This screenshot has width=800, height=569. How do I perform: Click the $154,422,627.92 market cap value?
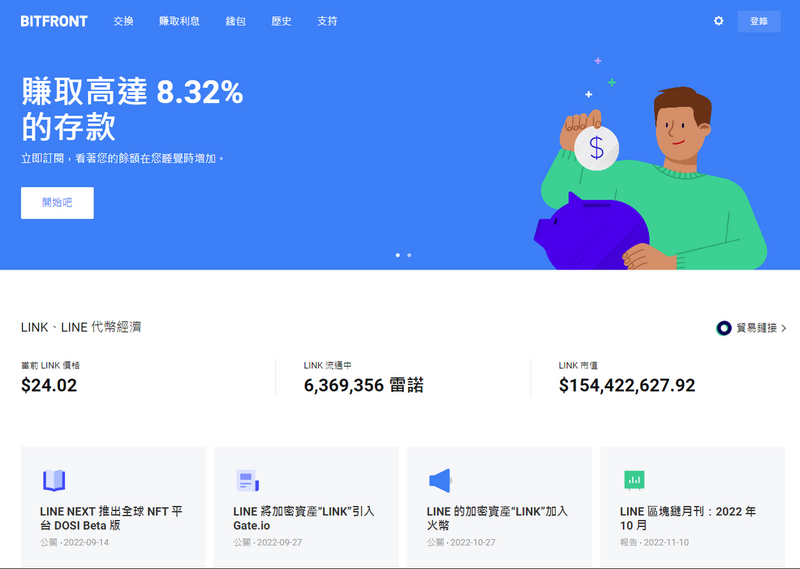point(627,385)
